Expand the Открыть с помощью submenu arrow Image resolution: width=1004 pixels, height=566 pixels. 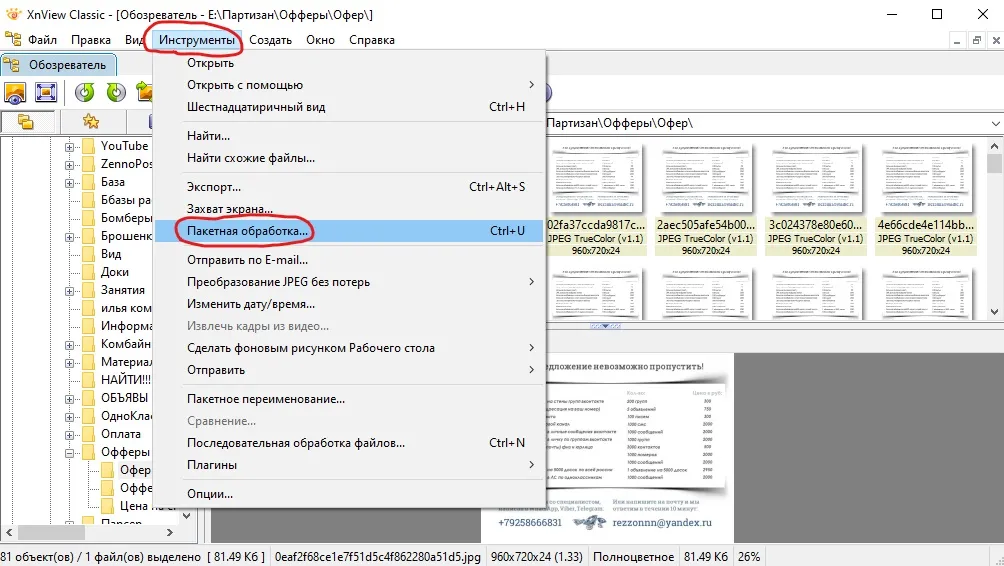[x=531, y=85]
